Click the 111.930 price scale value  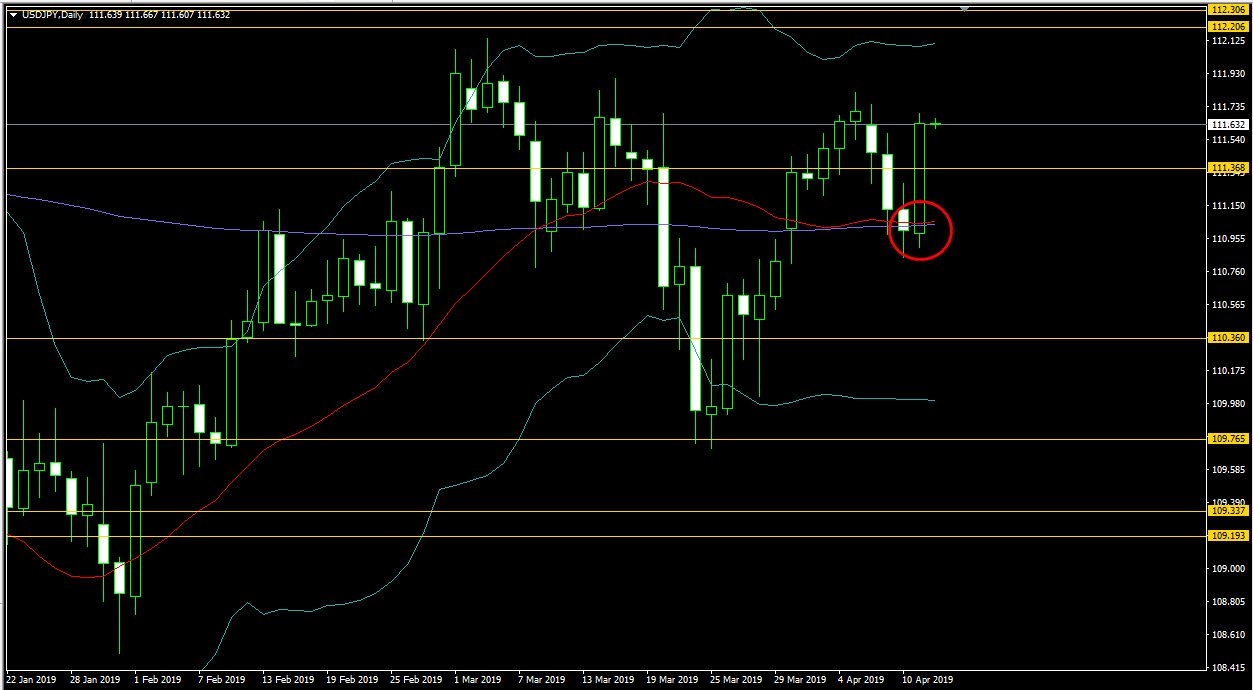[x=1227, y=74]
